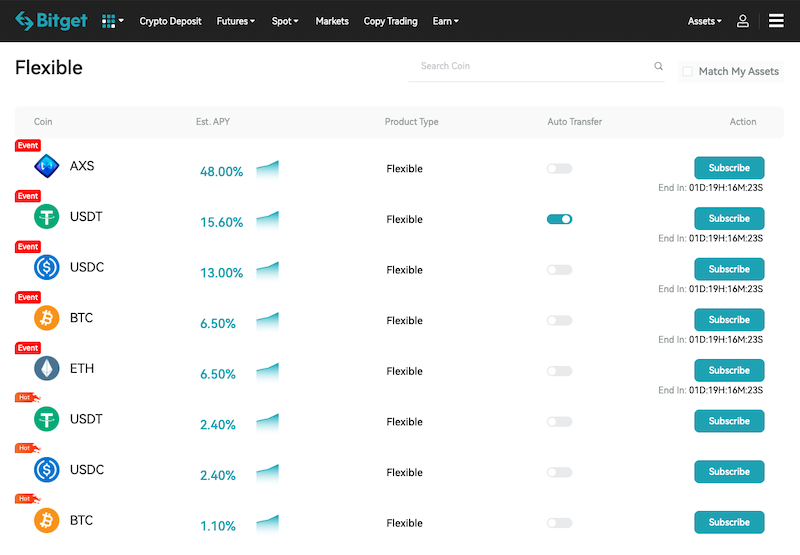Click the Est. APY column header
The height and width of the screenshot is (555, 800).
click(x=213, y=121)
